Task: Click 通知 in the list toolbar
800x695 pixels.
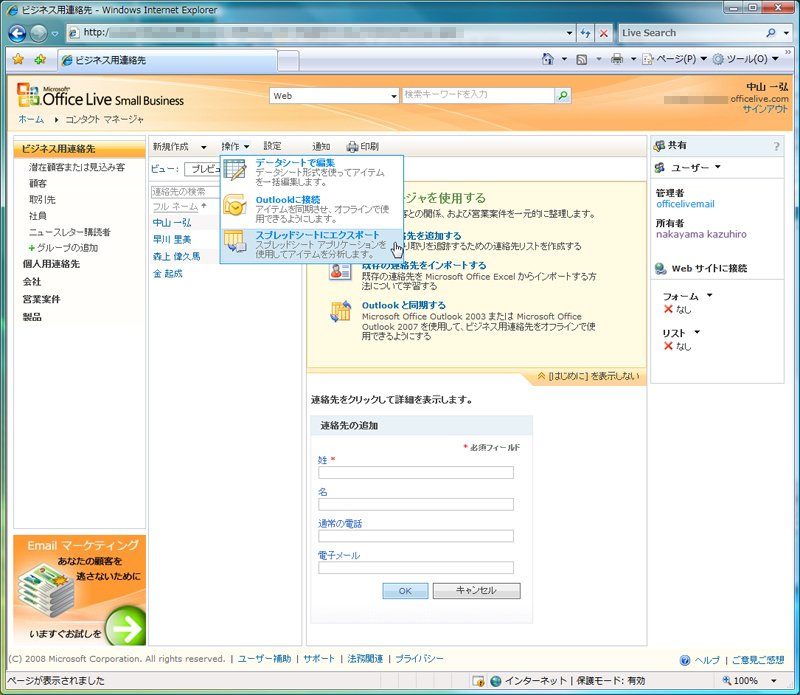Action: (x=321, y=146)
